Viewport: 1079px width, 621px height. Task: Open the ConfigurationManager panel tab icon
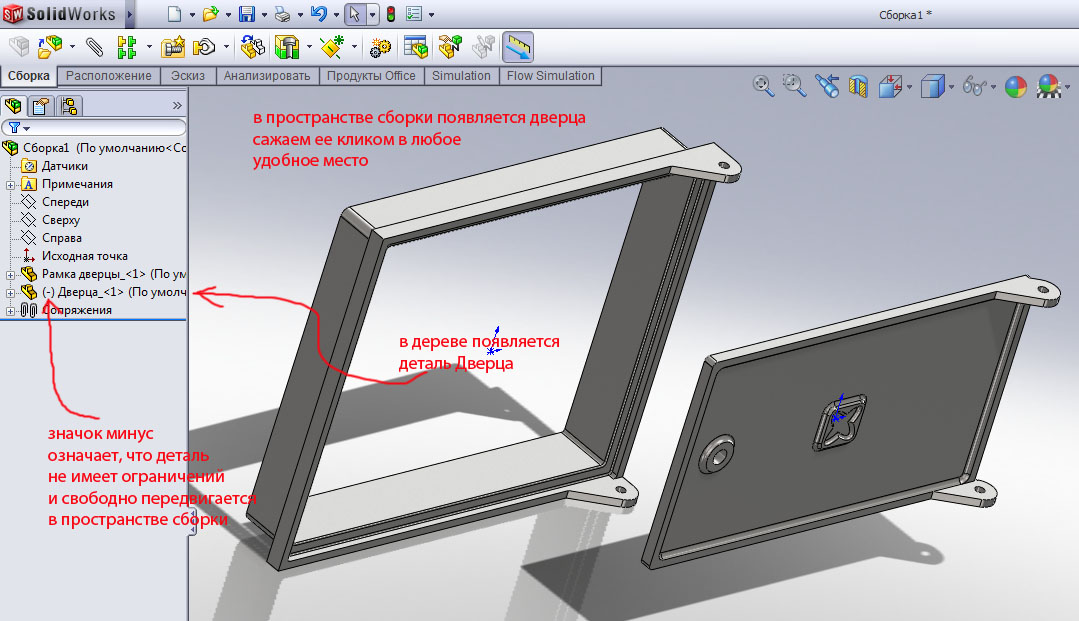coord(68,106)
